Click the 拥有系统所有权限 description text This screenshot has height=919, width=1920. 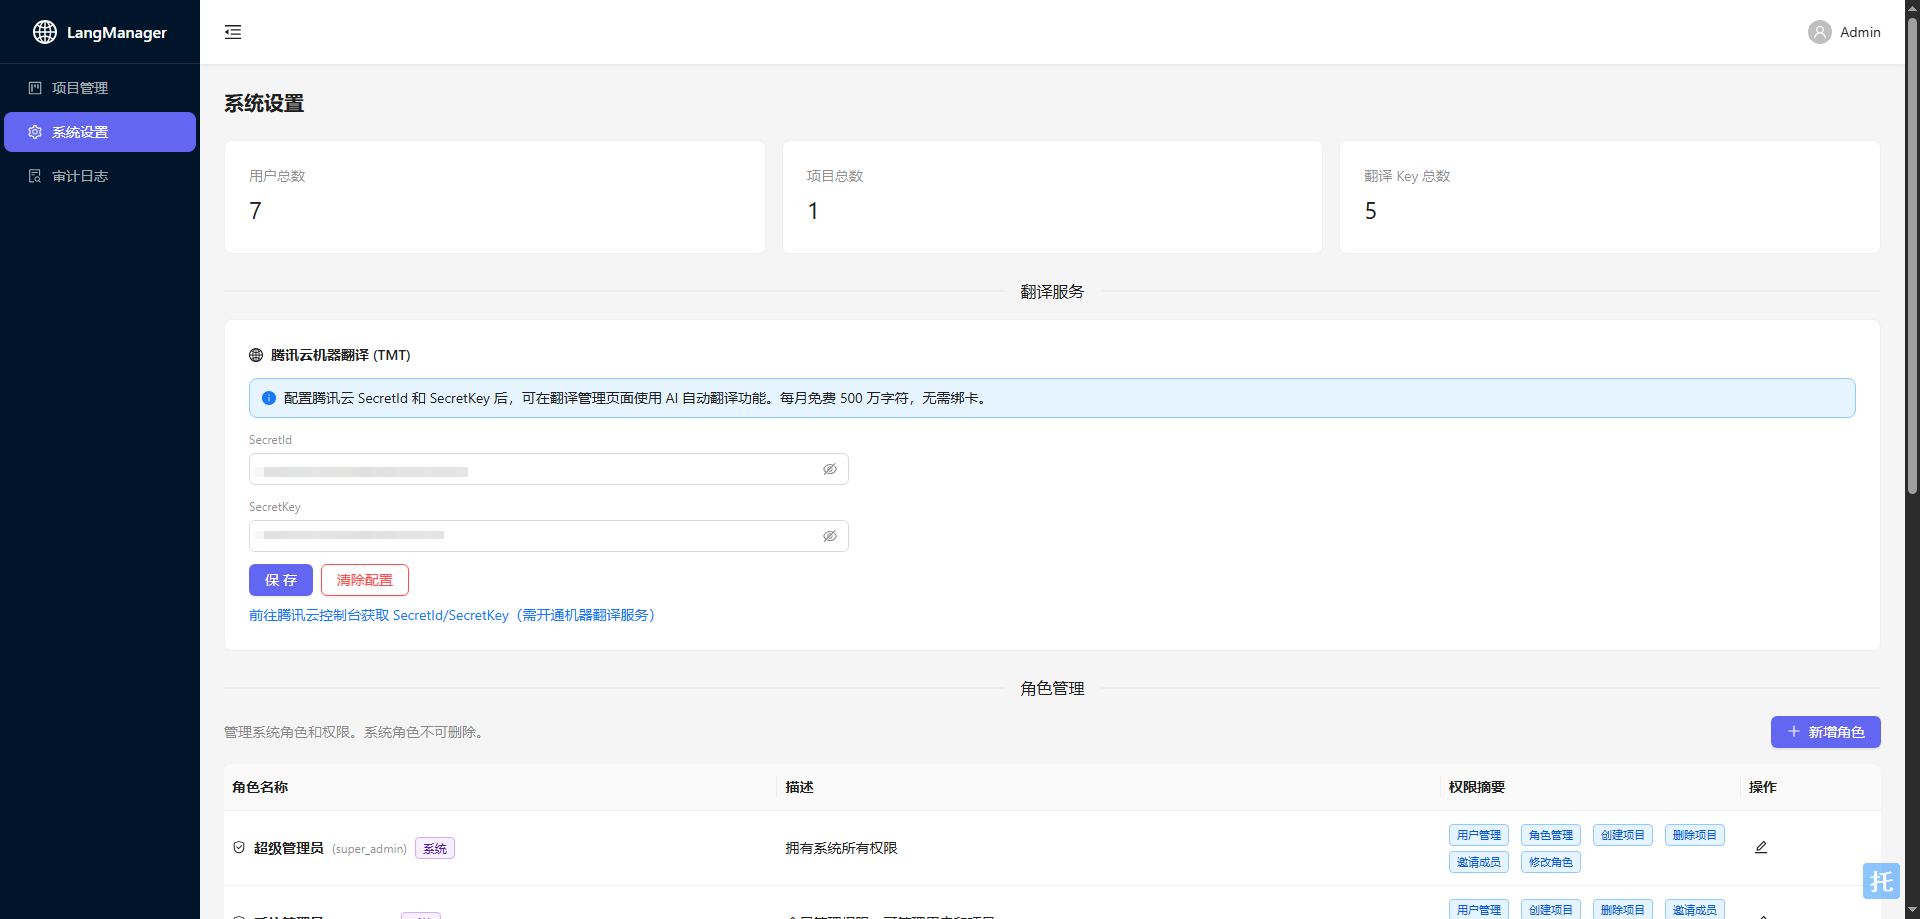[841, 848]
